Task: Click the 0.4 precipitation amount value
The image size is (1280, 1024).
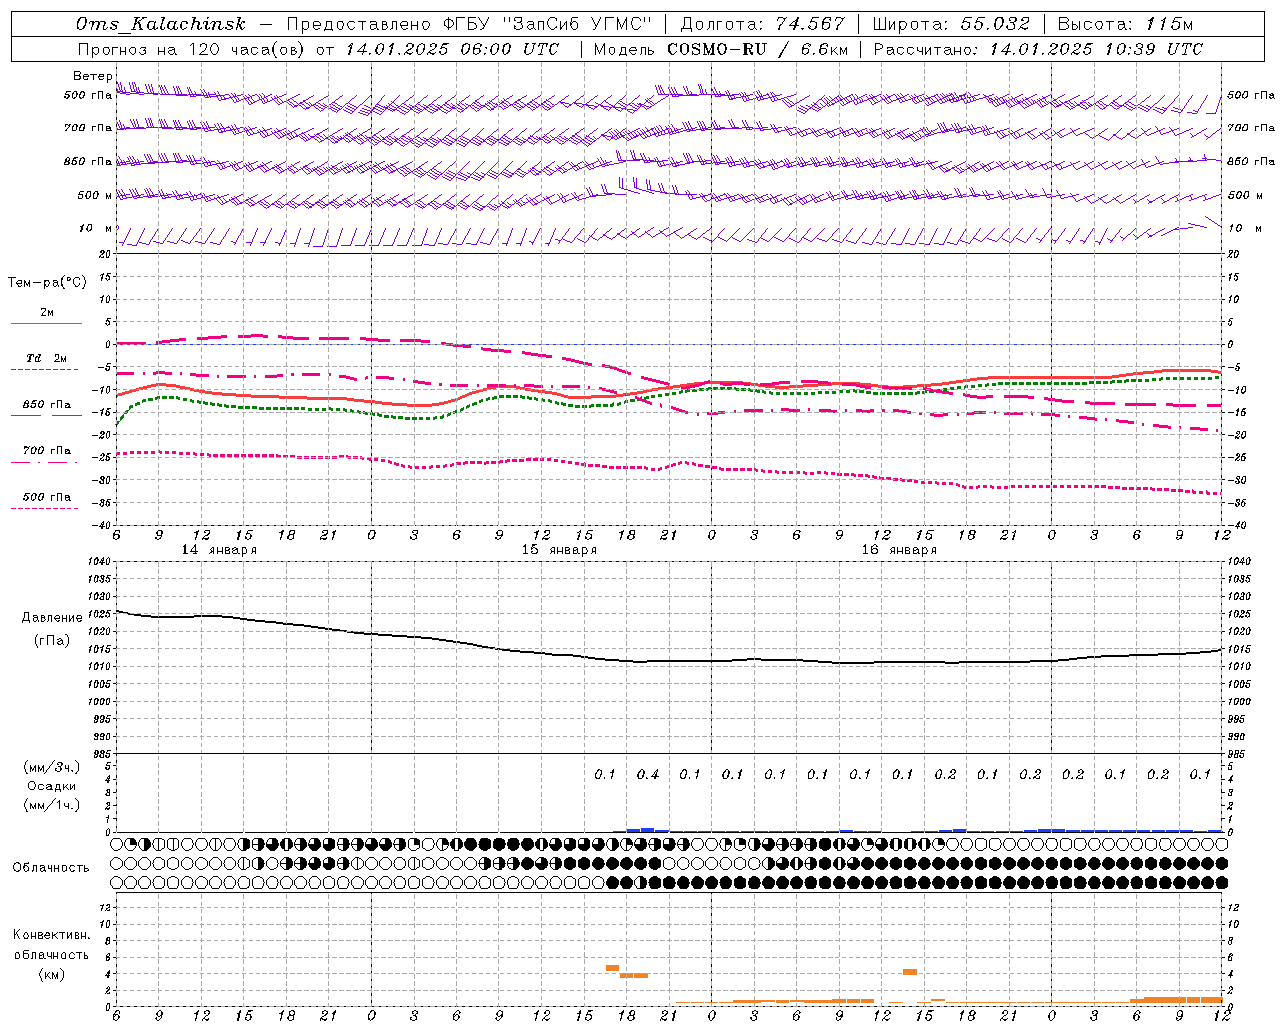Action: tap(648, 775)
